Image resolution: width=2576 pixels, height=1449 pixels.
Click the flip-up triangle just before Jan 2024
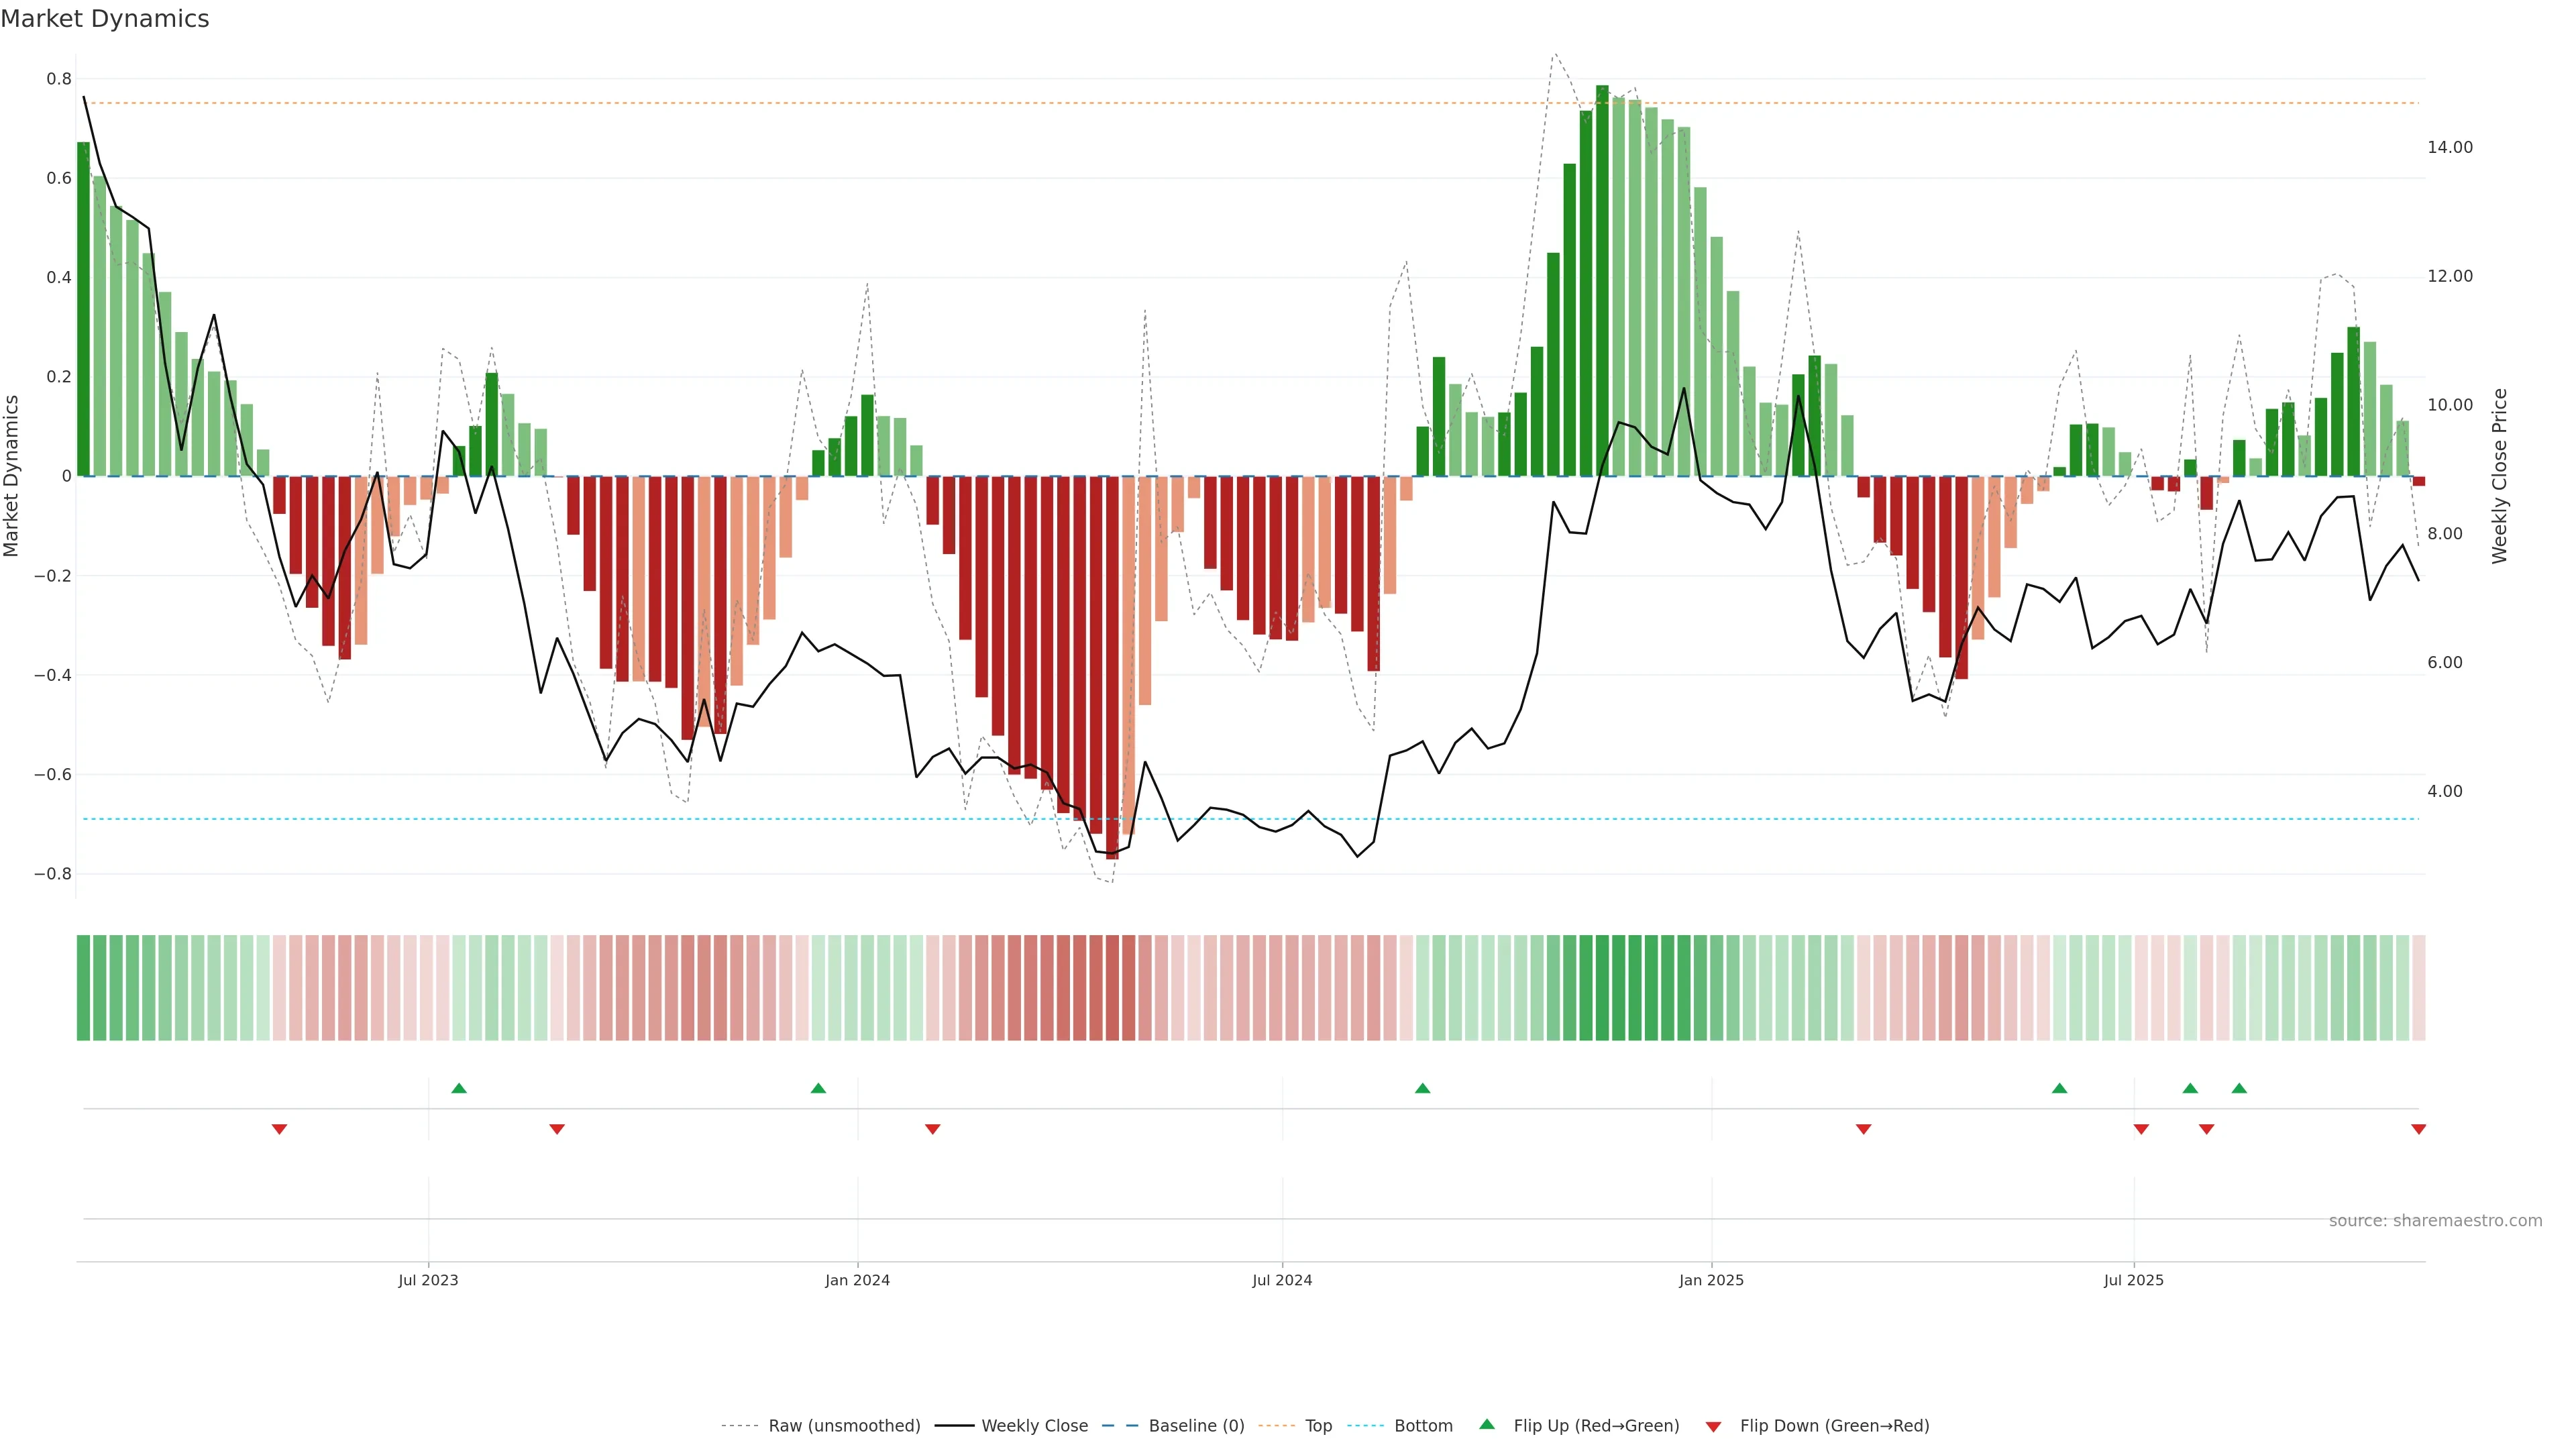click(818, 1088)
